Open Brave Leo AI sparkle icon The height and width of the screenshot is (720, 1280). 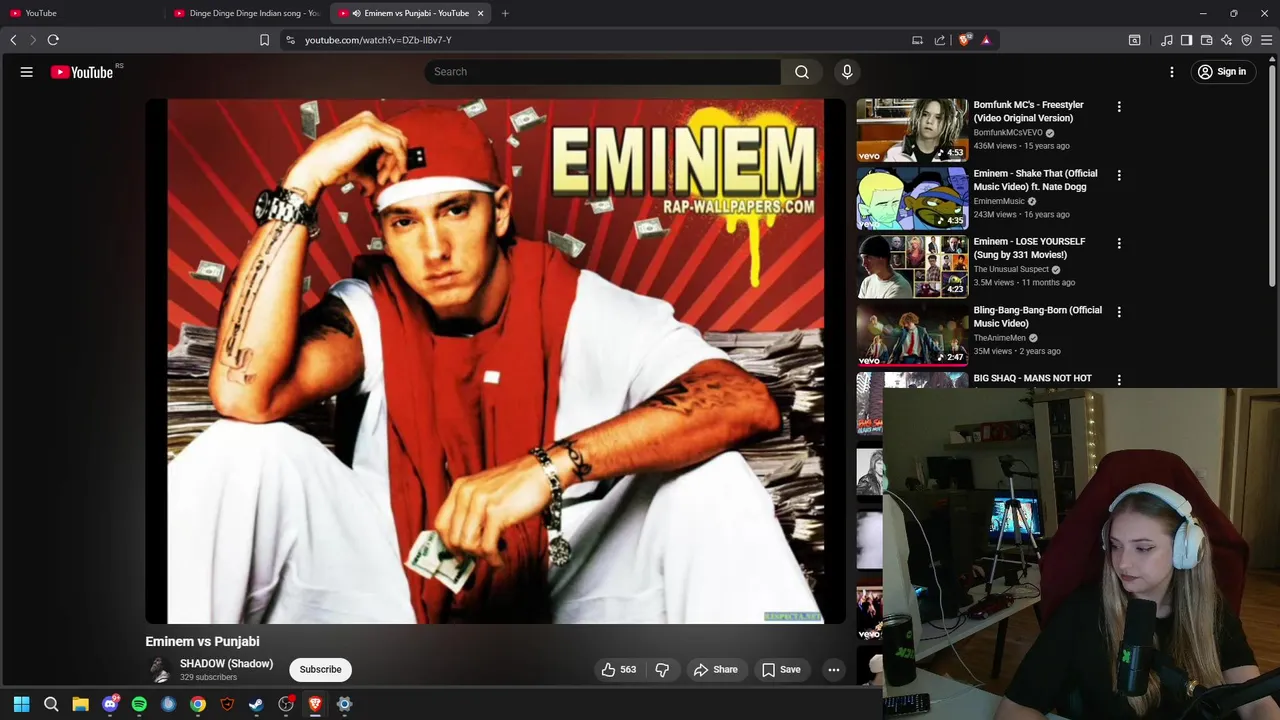(1226, 40)
